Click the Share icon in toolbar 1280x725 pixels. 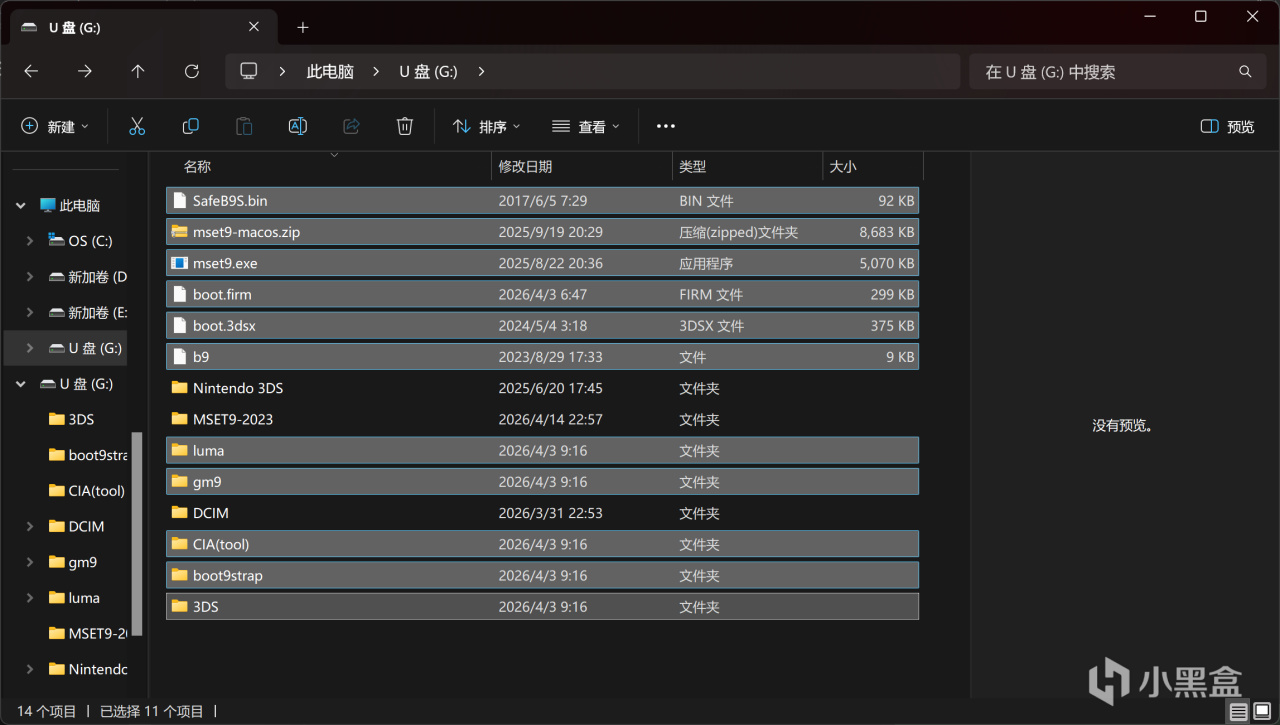tap(351, 126)
